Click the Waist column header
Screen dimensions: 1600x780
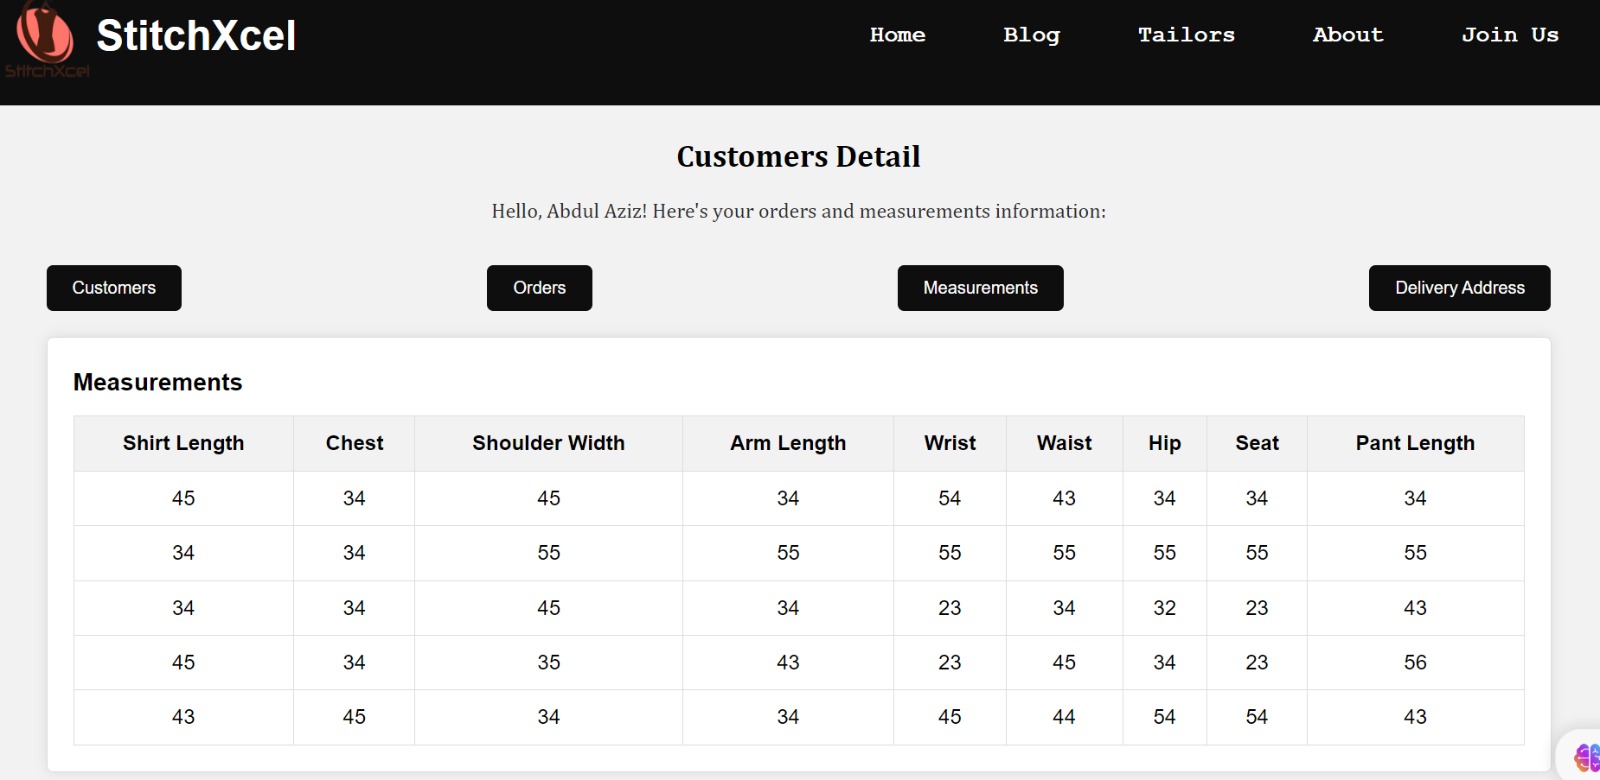(x=1064, y=443)
